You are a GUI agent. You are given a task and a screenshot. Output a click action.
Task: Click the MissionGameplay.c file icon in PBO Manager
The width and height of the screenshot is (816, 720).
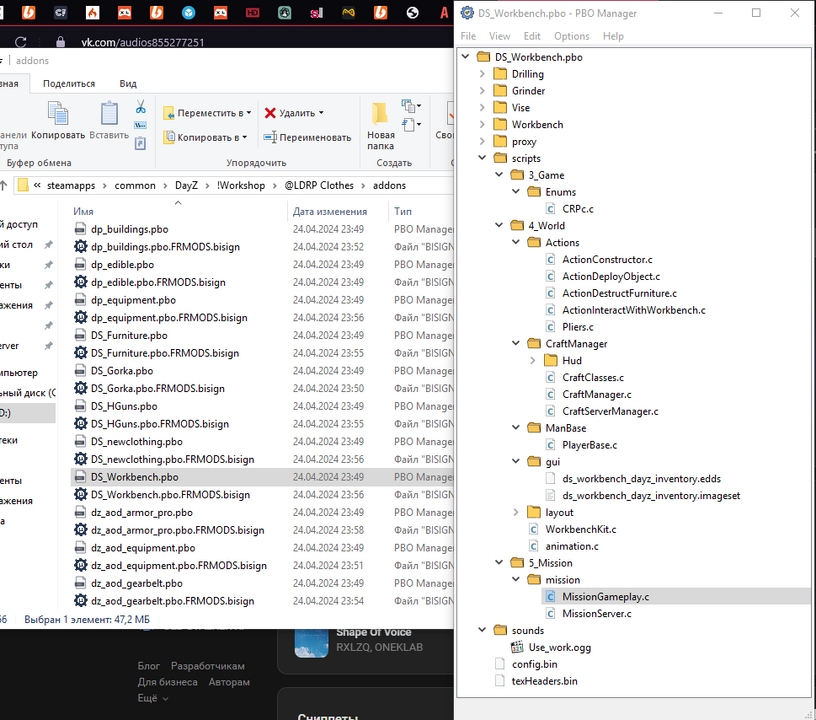550,597
